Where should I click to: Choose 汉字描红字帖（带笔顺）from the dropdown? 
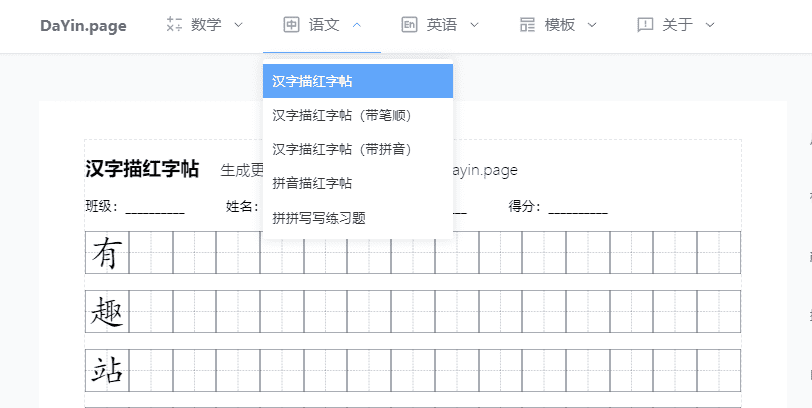coord(358,115)
